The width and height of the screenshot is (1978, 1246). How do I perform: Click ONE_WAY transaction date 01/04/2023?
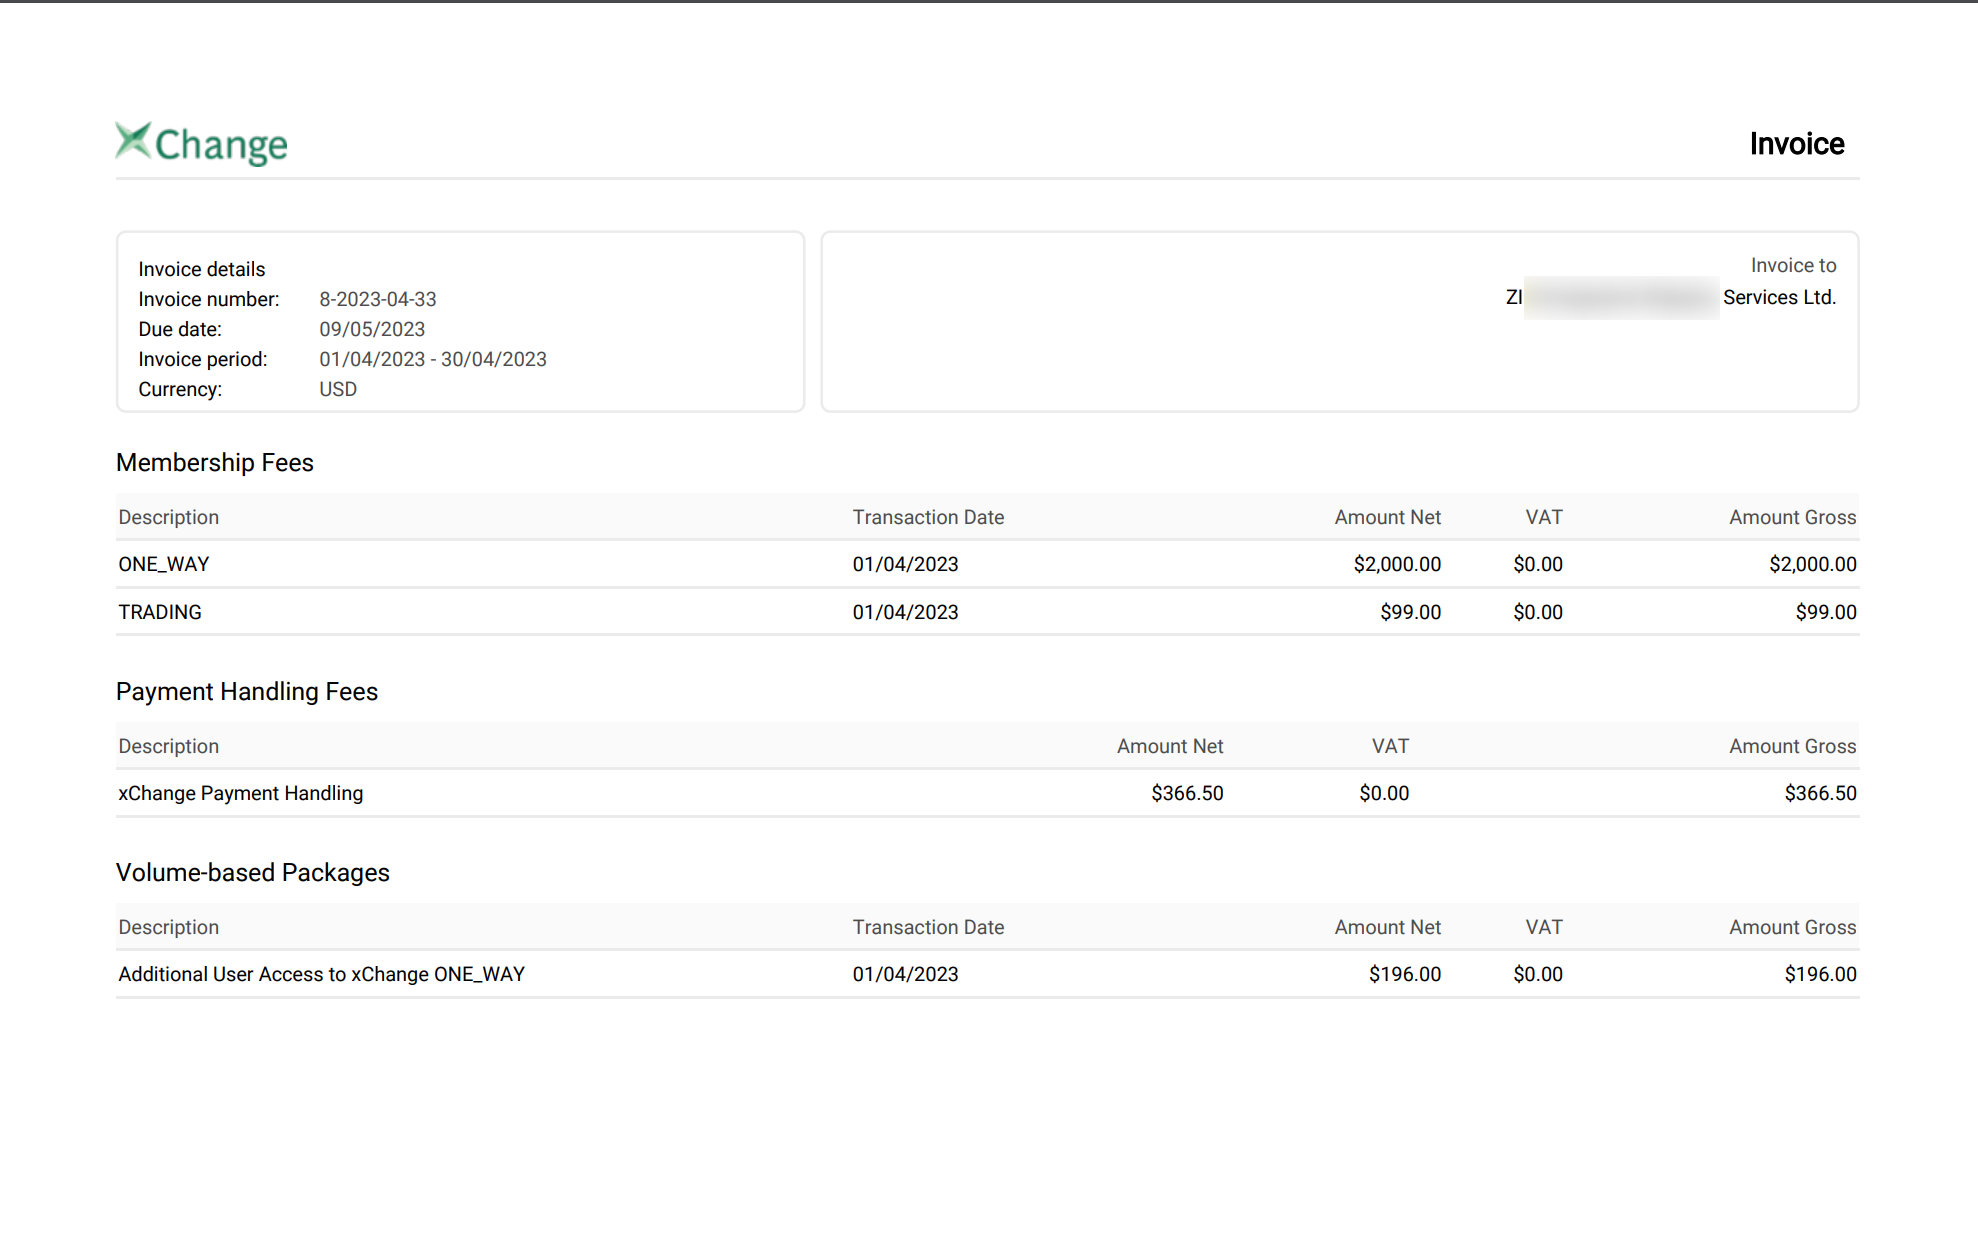coord(905,564)
